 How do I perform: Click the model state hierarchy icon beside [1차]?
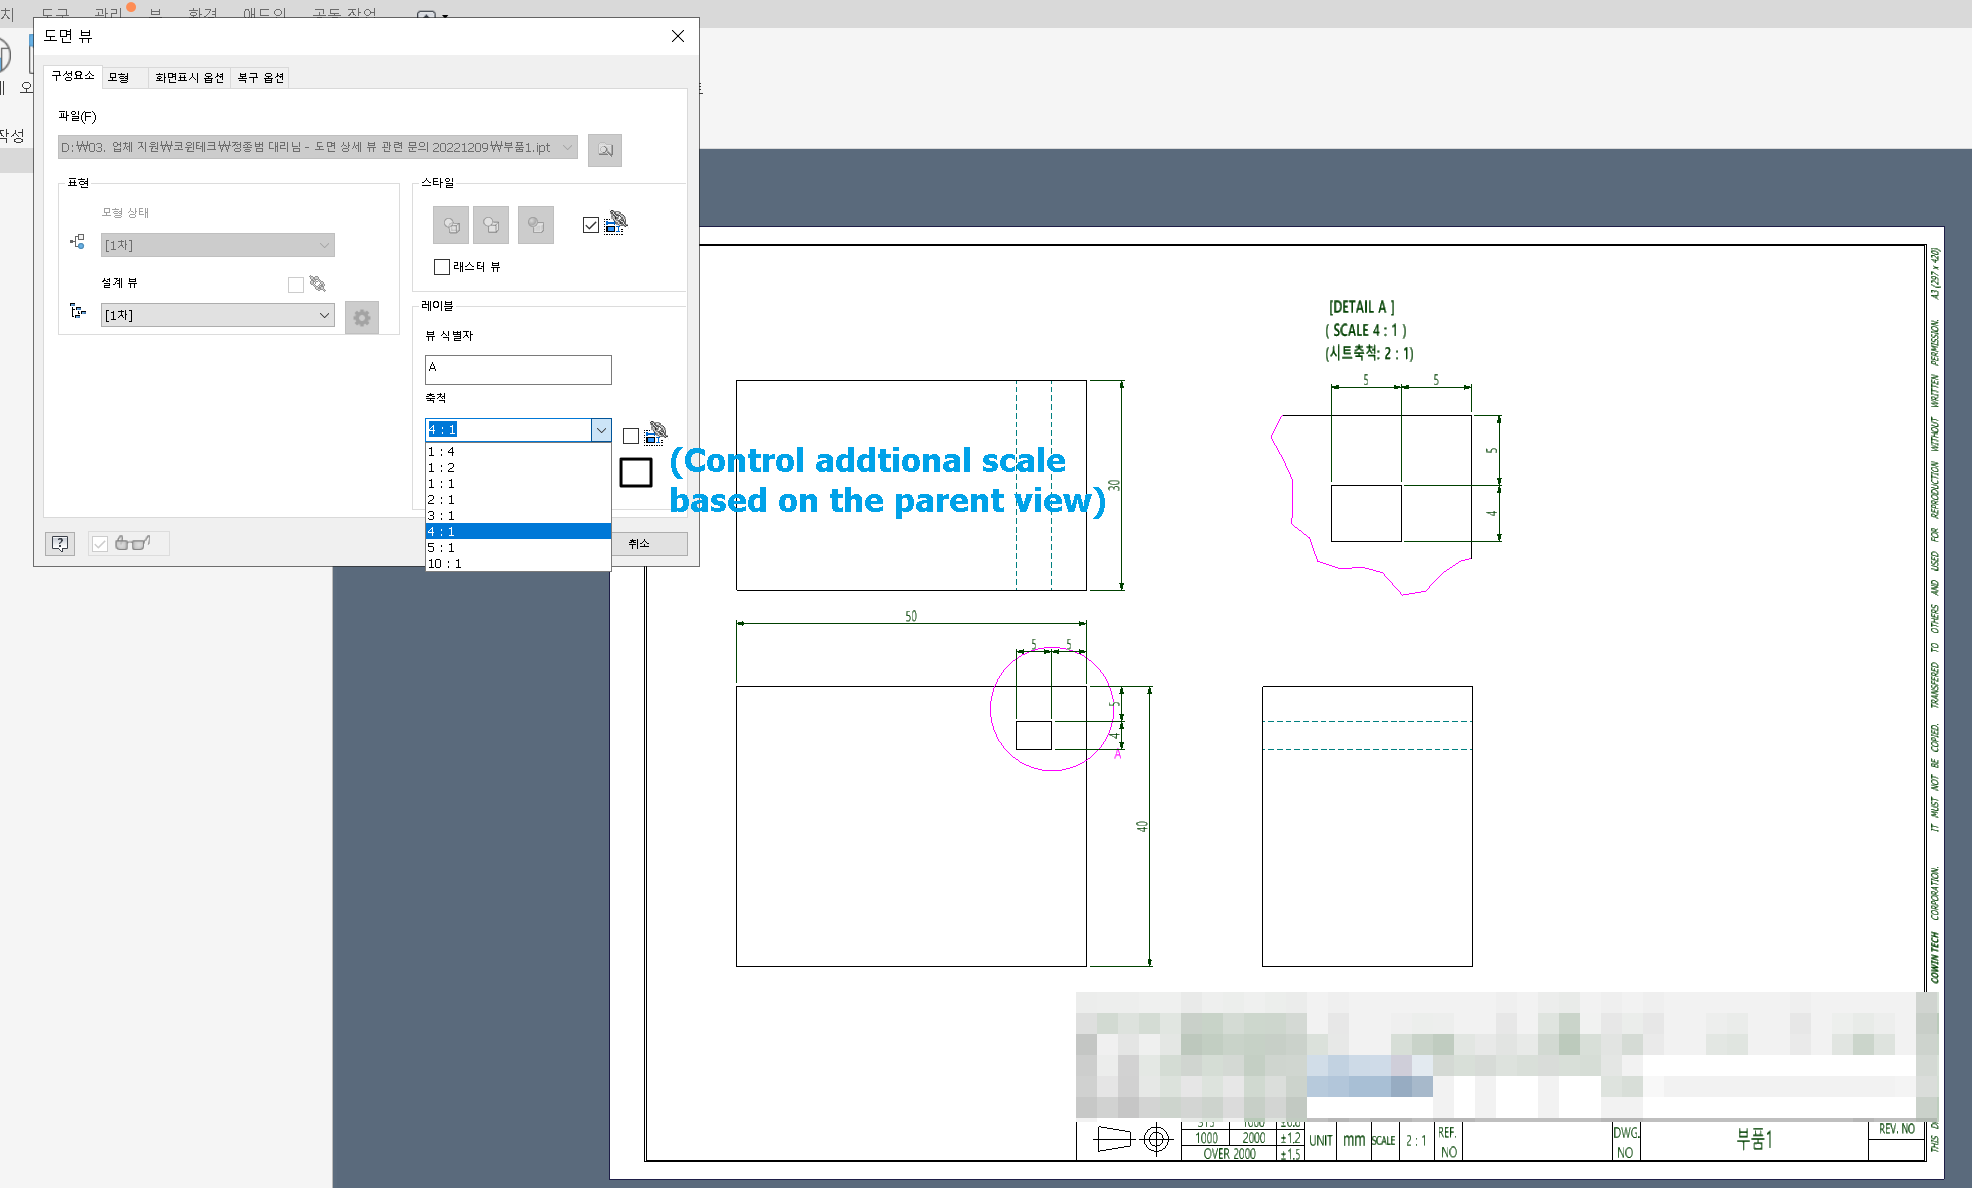[x=77, y=241]
